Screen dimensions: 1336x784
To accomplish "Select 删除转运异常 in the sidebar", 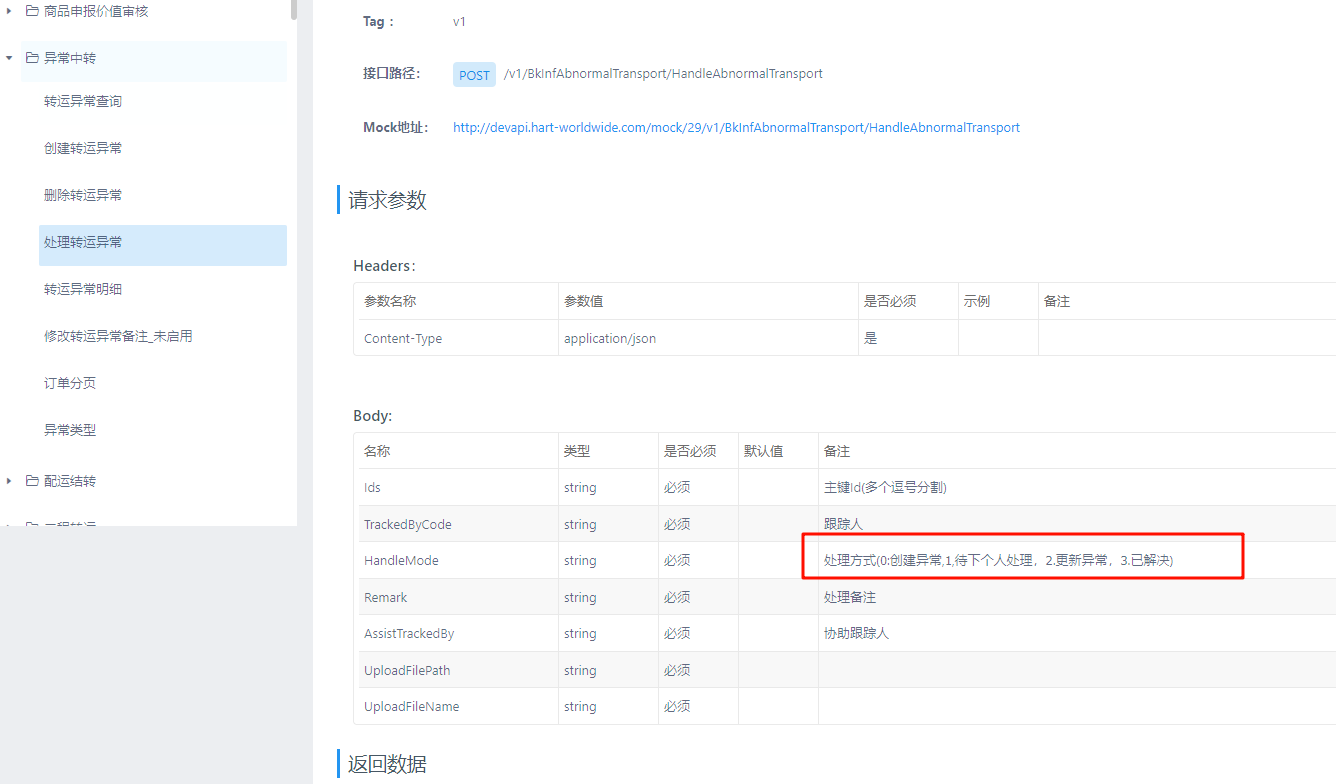I will pos(83,196).
